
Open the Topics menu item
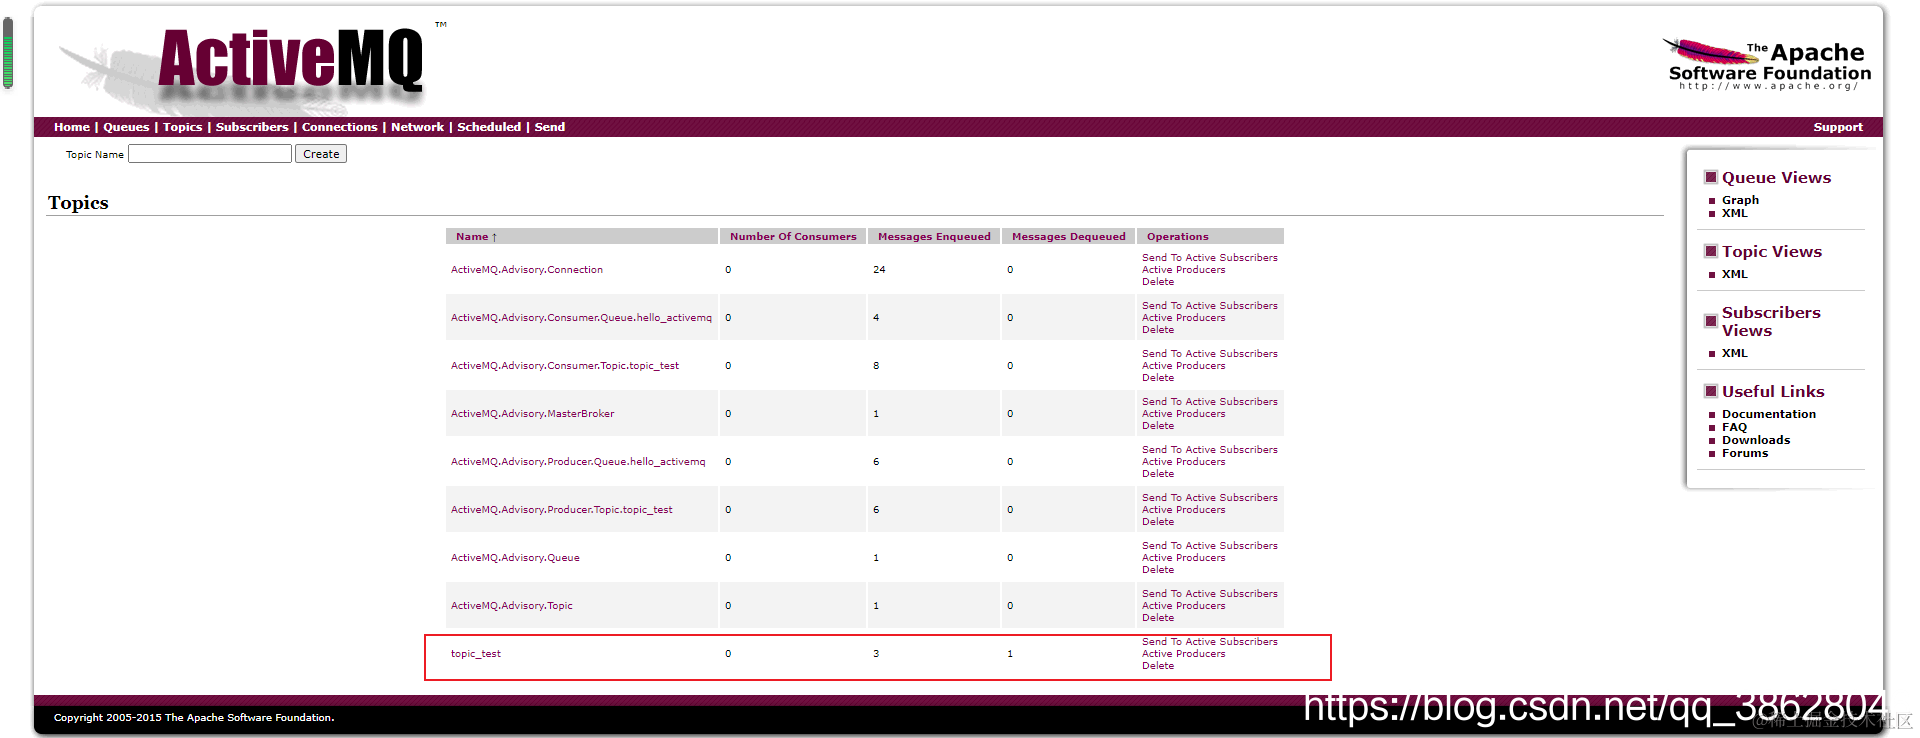tap(183, 127)
